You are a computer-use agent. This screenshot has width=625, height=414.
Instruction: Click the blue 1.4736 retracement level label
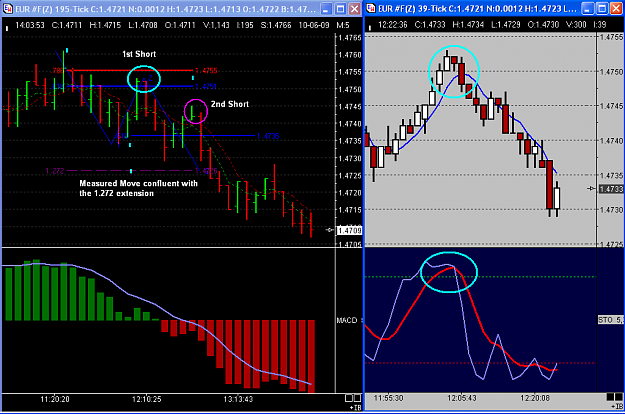268,136
